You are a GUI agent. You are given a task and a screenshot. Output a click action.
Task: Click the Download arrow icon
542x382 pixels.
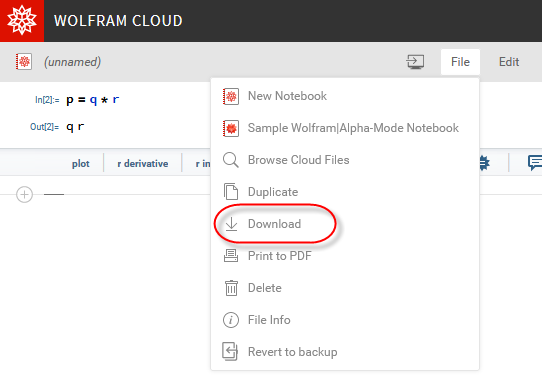(x=231, y=224)
